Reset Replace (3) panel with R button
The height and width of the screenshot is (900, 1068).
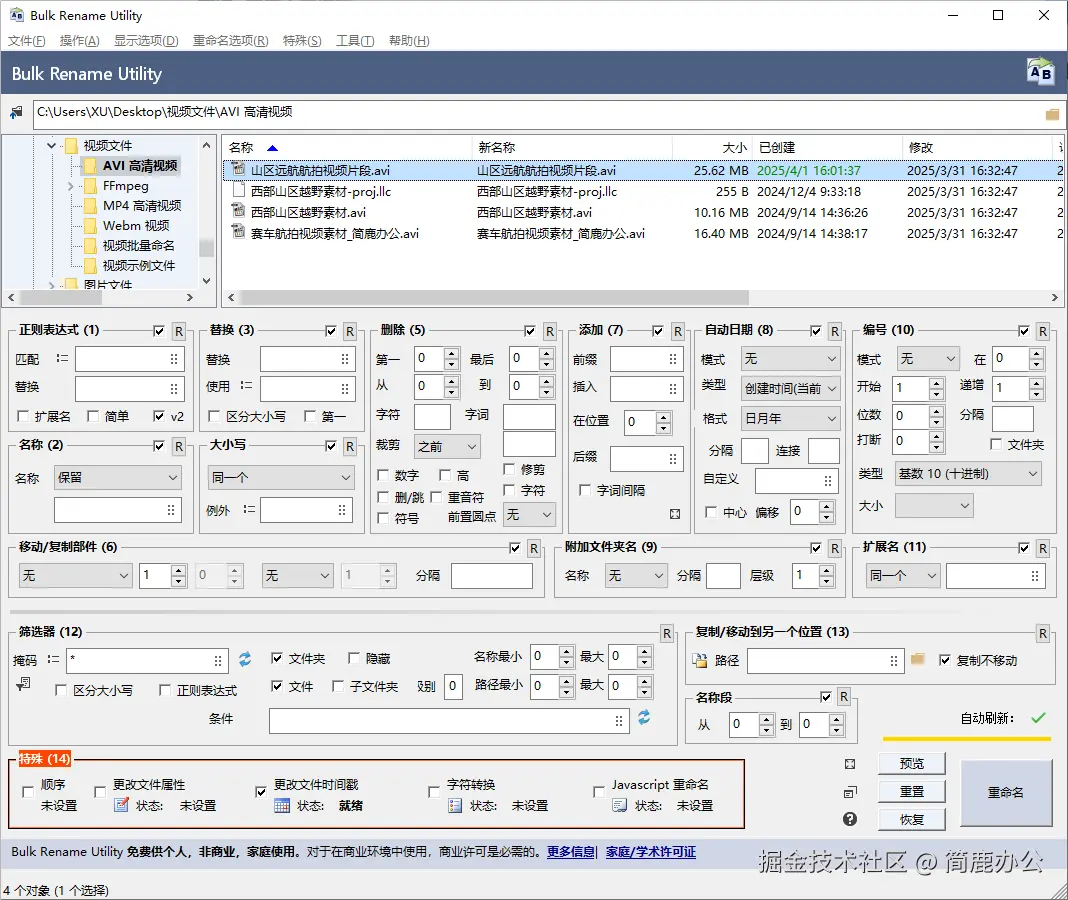coord(349,331)
